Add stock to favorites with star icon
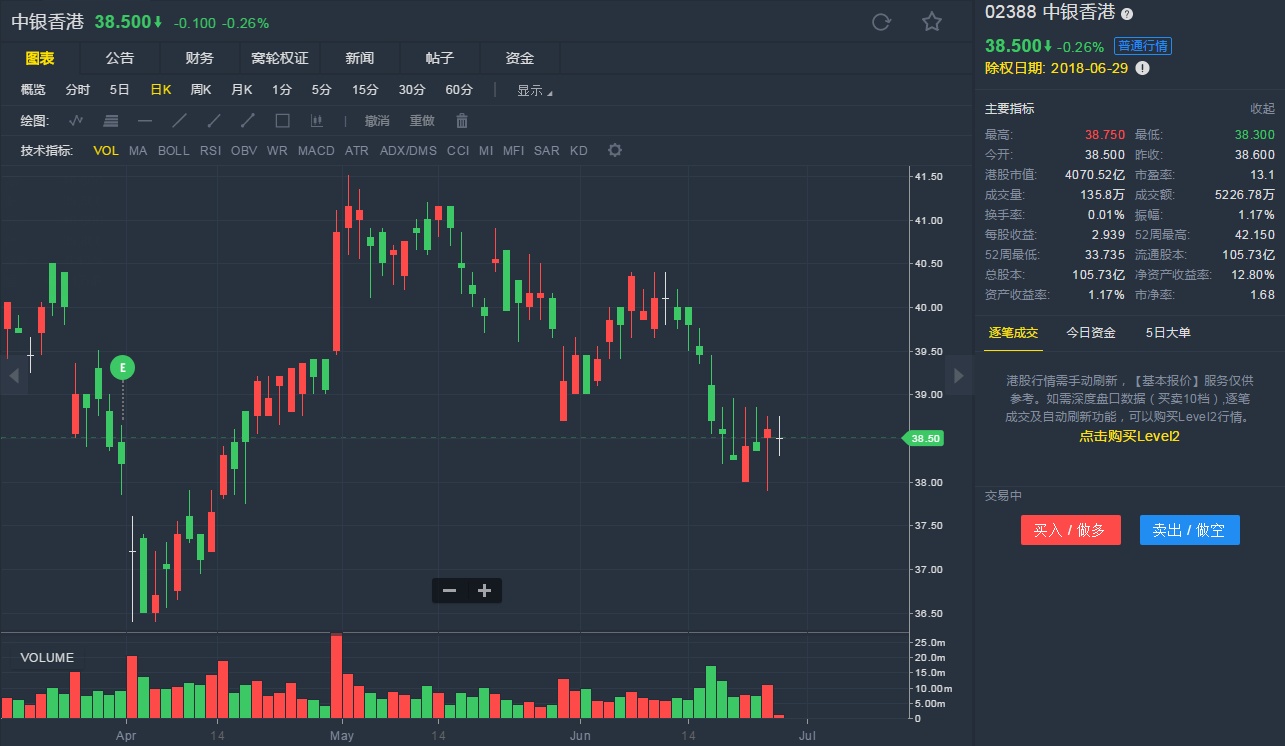The height and width of the screenshot is (746, 1285). tap(932, 22)
